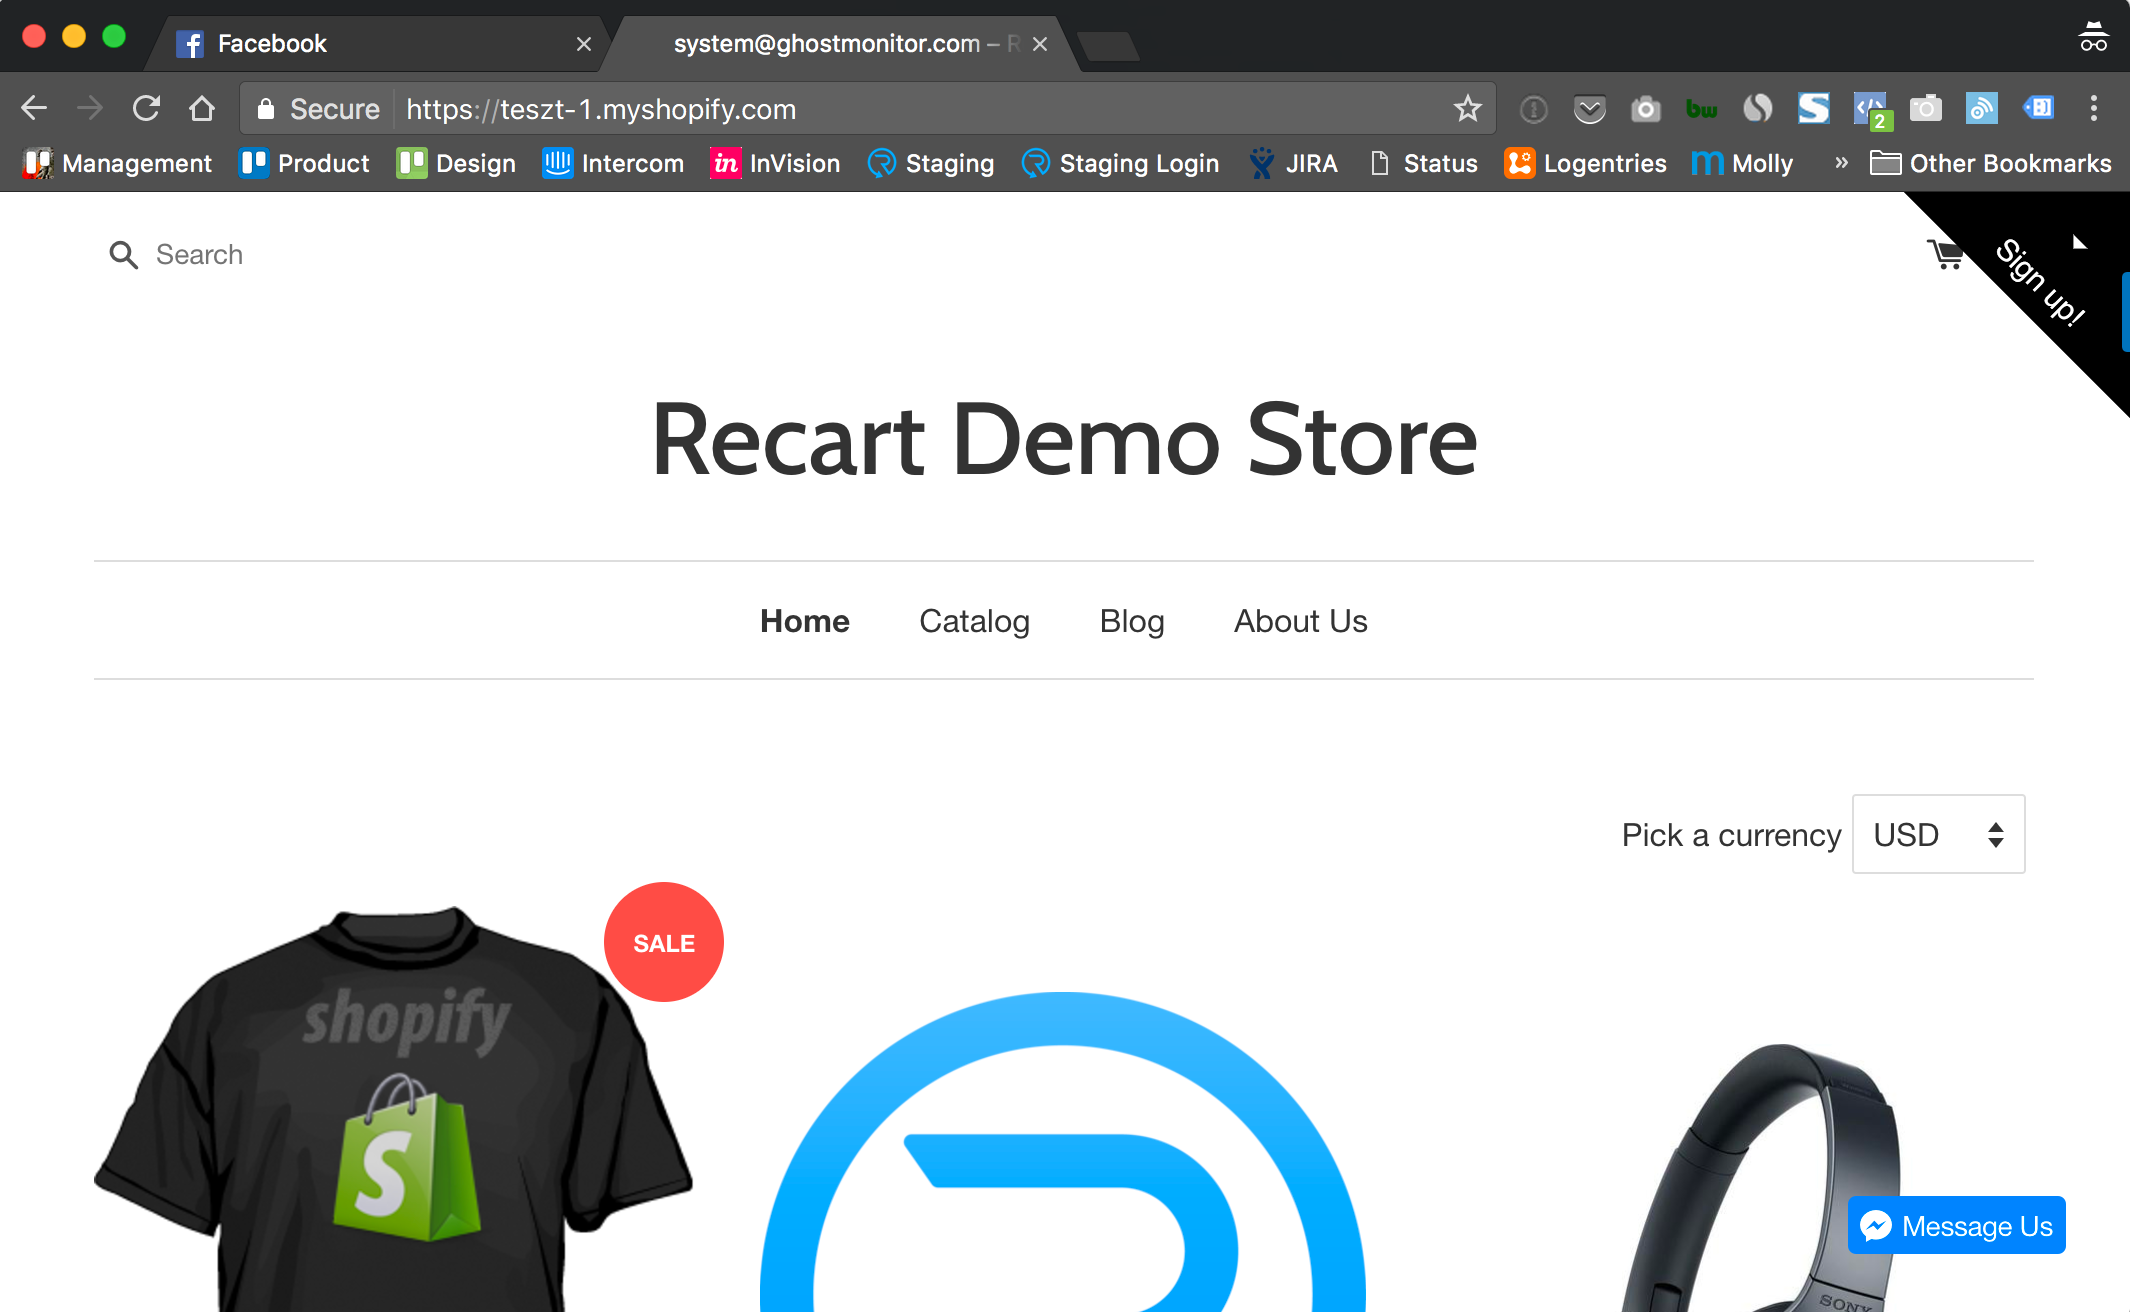Click the blue panel extension icon
The width and height of the screenshot is (2130, 1312).
[x=2038, y=109]
